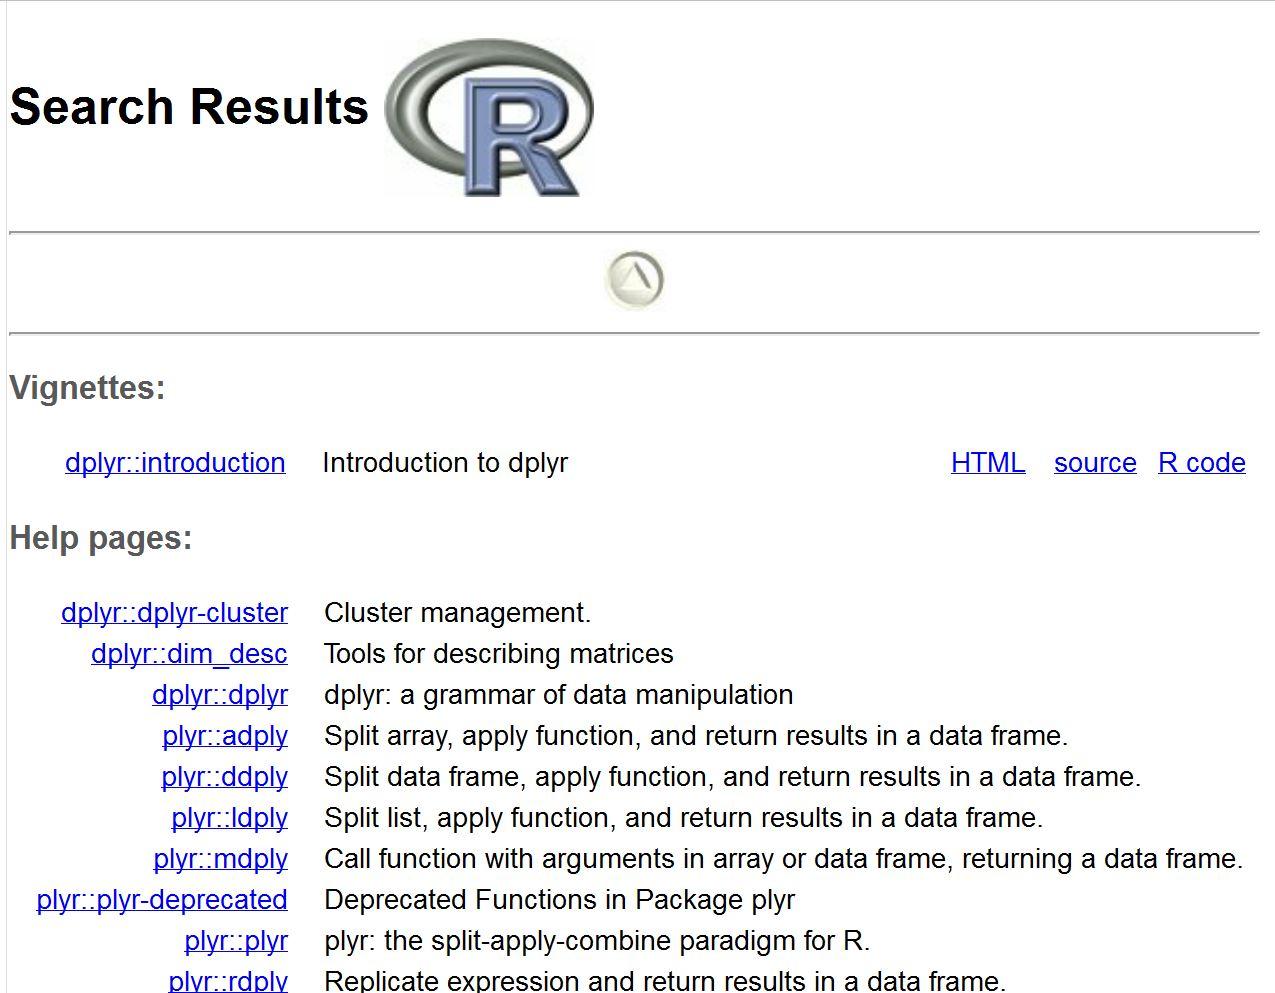Open the dplyr::dim_desc help page

click(189, 654)
